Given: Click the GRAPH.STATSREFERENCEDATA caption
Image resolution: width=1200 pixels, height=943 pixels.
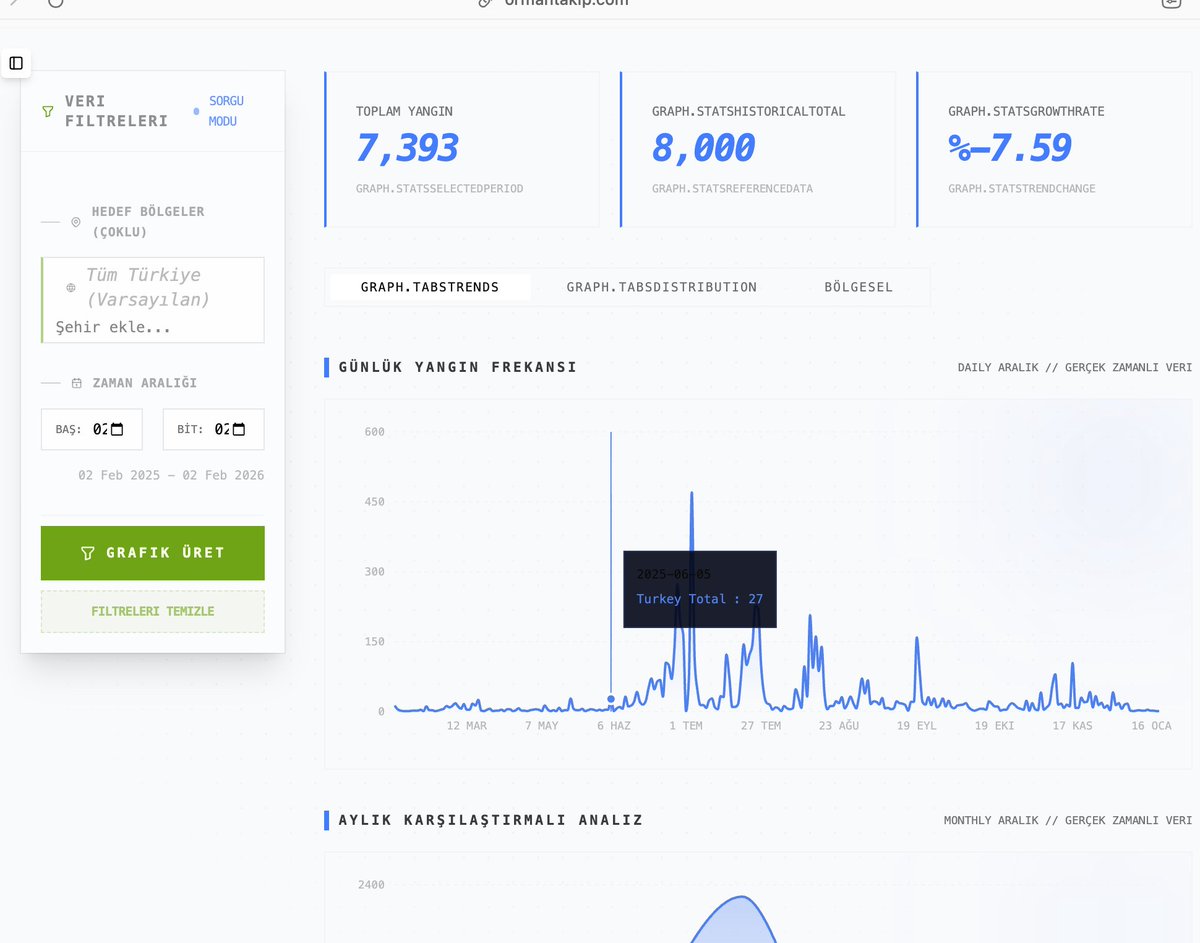Looking at the screenshot, I should click(x=732, y=188).
